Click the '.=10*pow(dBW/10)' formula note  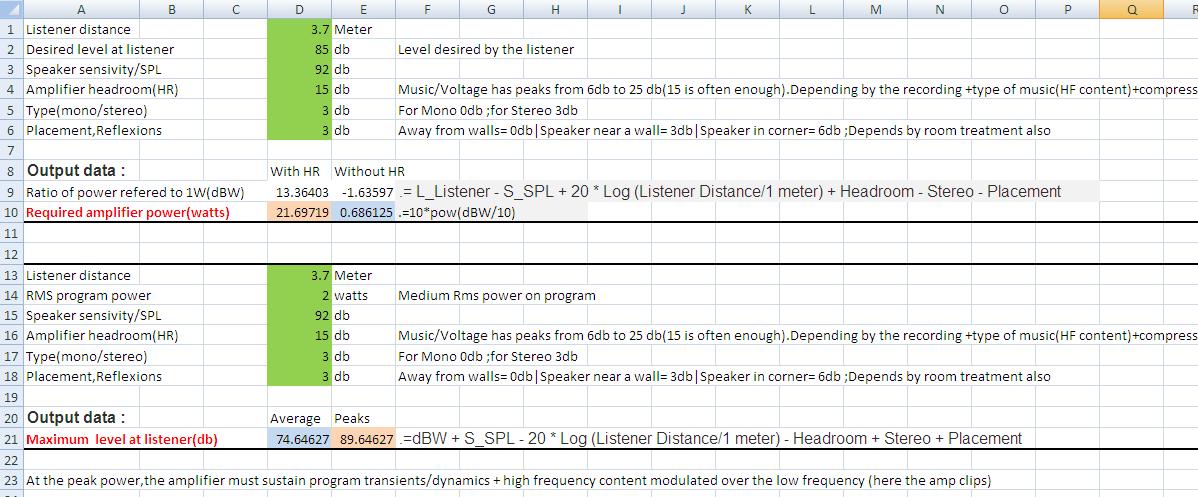click(x=458, y=213)
